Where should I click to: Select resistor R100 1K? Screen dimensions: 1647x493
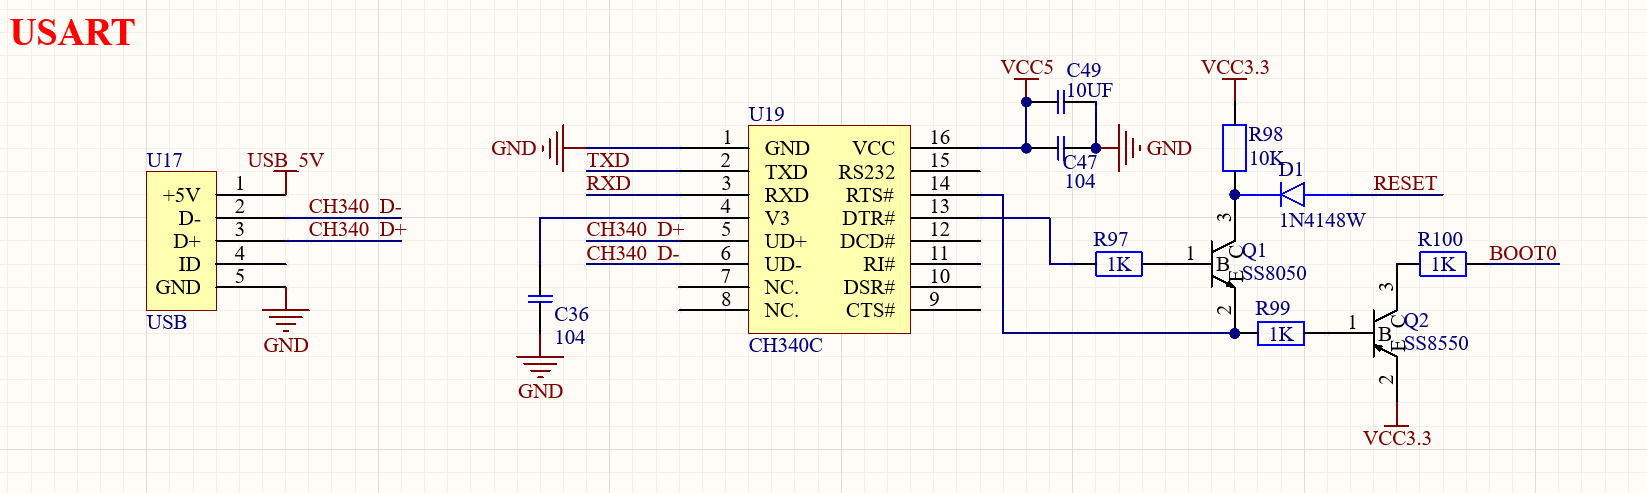1443,264
